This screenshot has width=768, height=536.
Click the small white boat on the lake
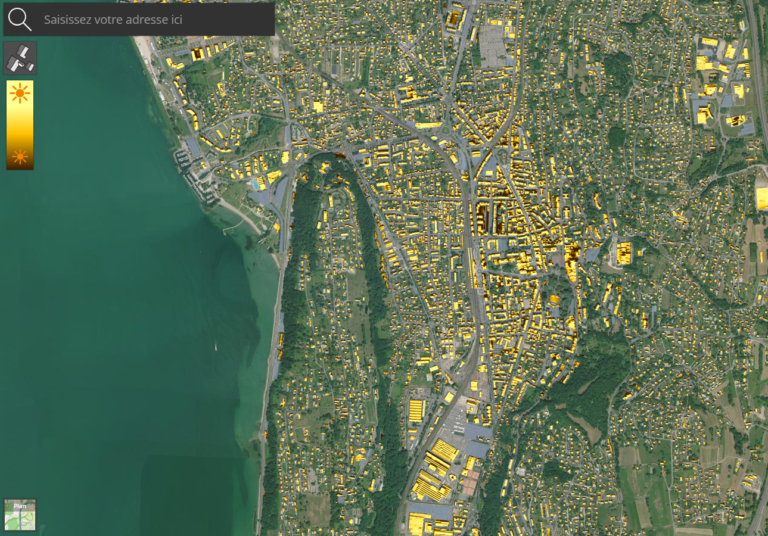click(x=216, y=348)
